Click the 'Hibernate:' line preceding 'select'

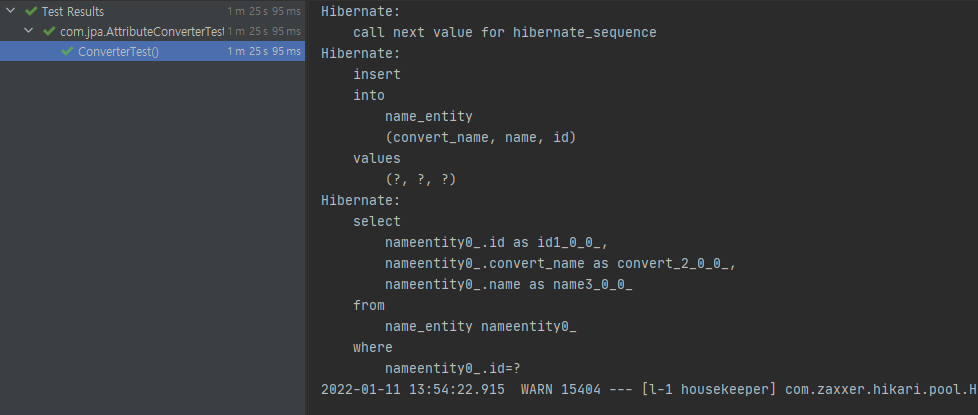point(361,200)
